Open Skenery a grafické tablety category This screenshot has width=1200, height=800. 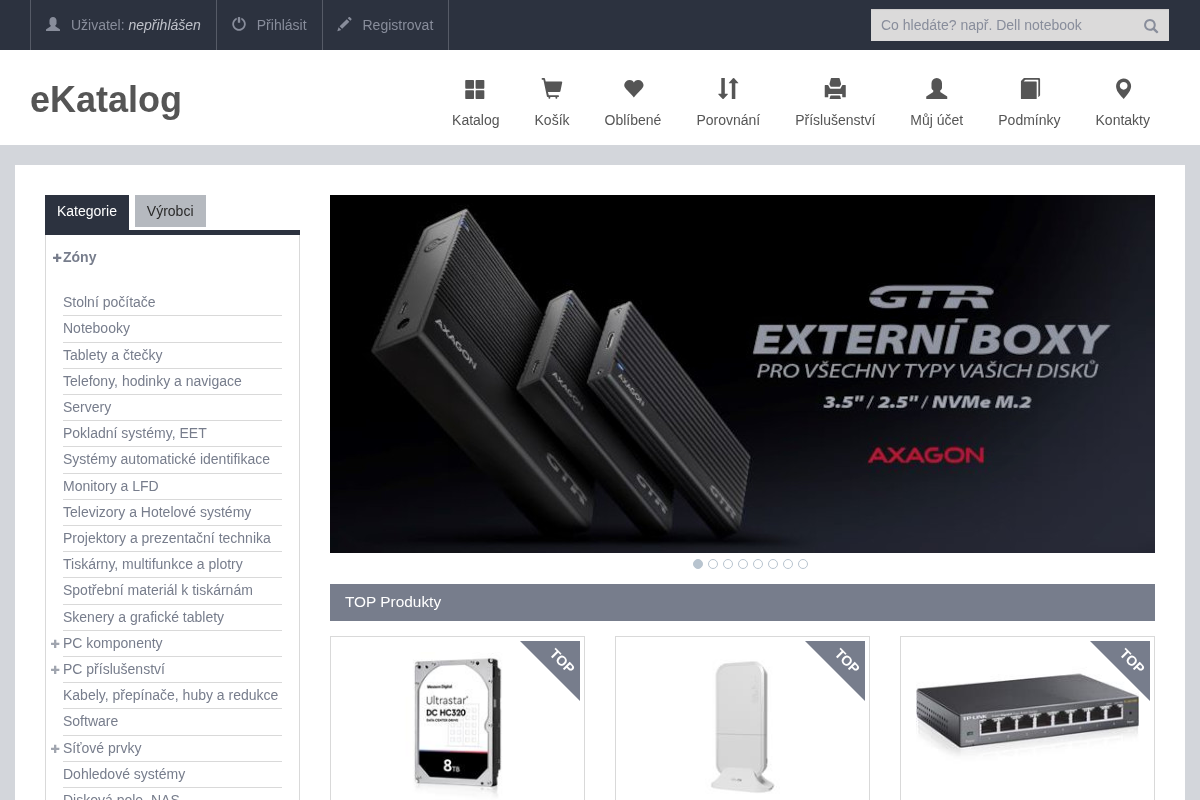tap(143, 617)
